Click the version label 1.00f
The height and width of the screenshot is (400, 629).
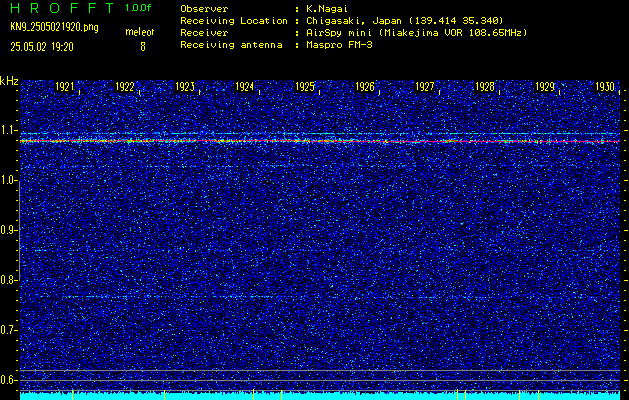[138, 8]
